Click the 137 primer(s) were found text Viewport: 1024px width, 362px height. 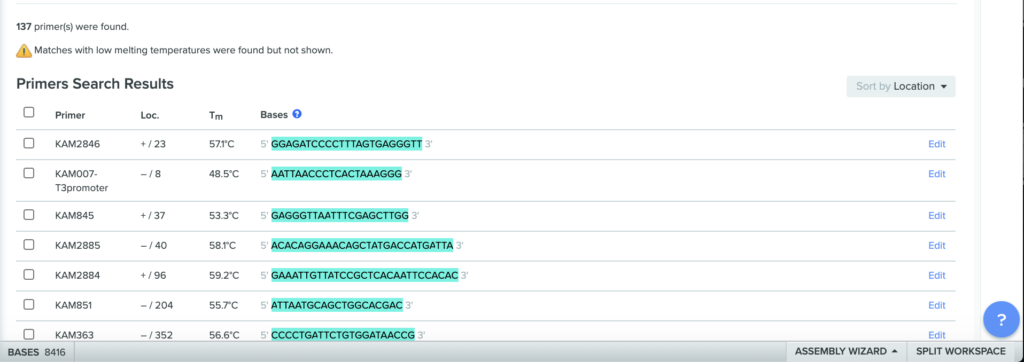tap(72, 27)
